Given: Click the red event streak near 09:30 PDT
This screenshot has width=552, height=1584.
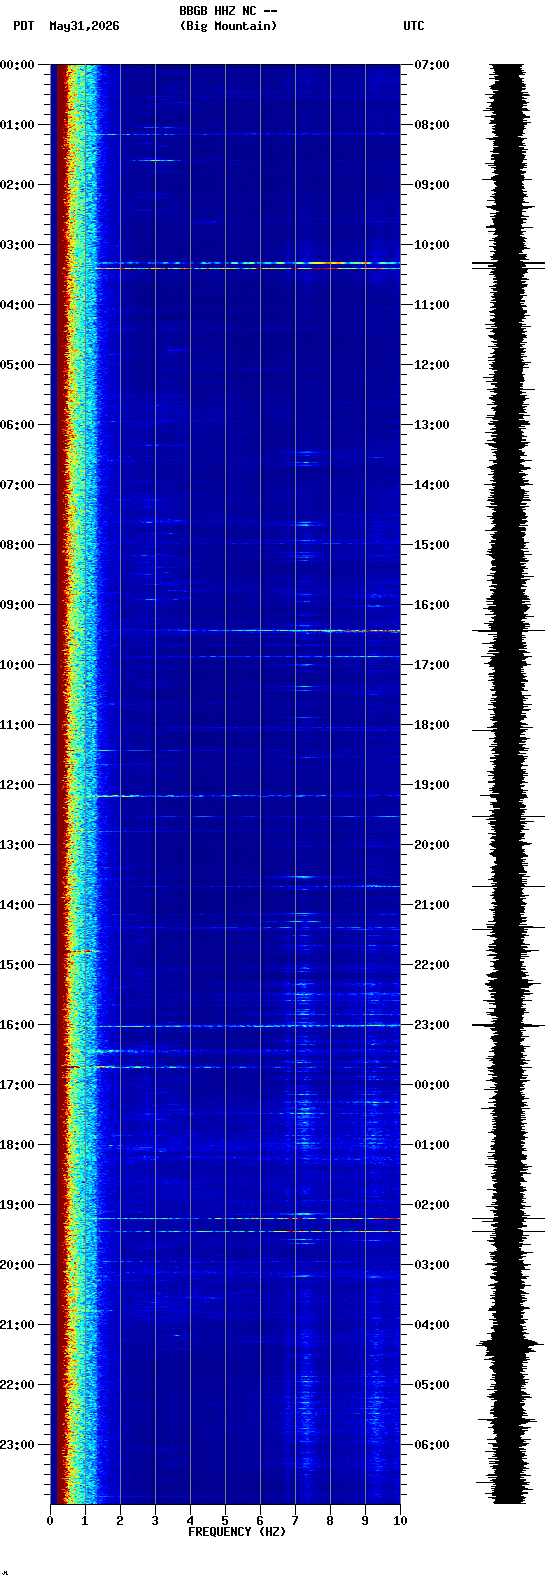Looking at the screenshot, I should click(x=290, y=630).
